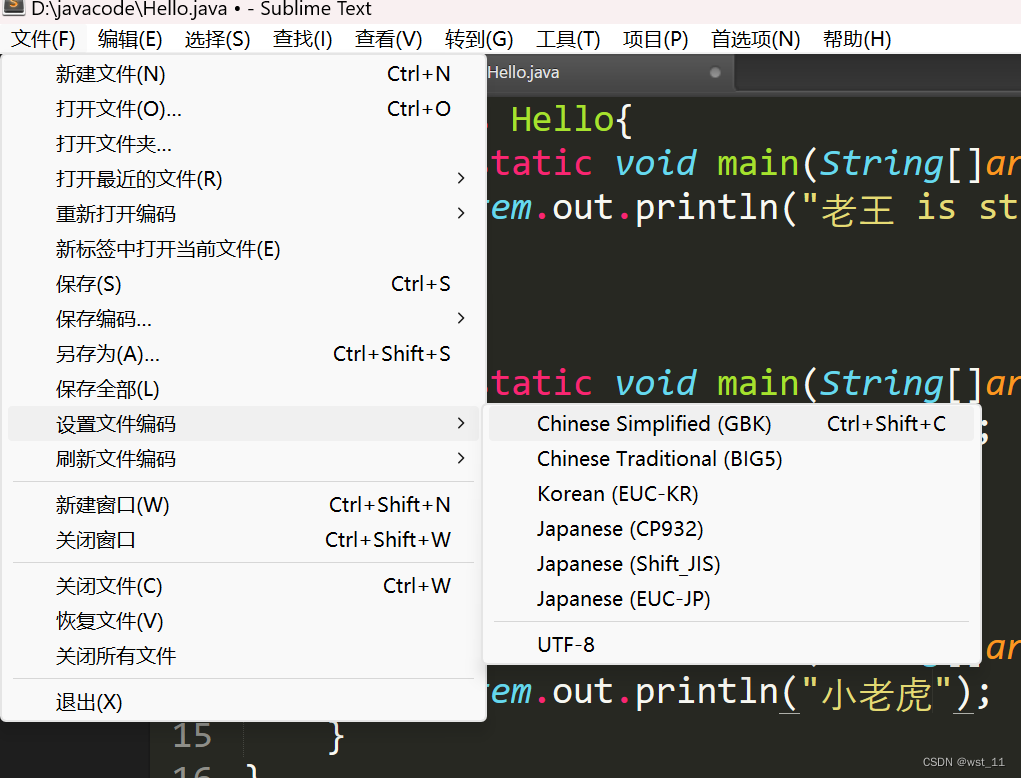Viewport: 1021px width, 778px height.
Task: Expand 设置文件编码 submenu
Action: click(244, 424)
